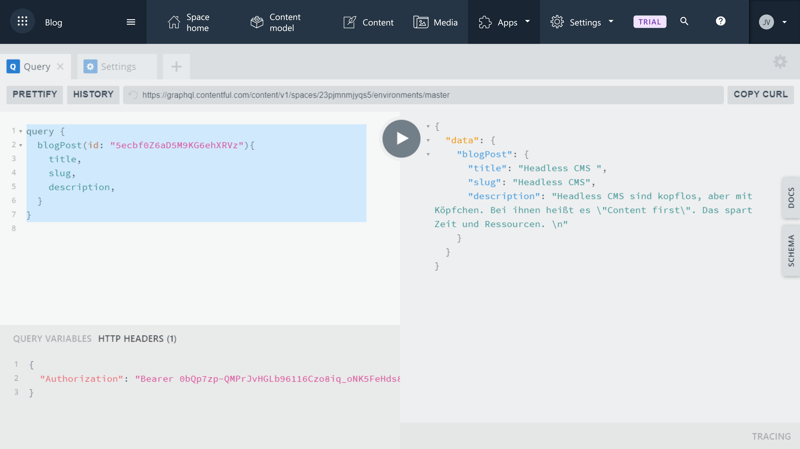Click the Authorization header value

pos(267,379)
